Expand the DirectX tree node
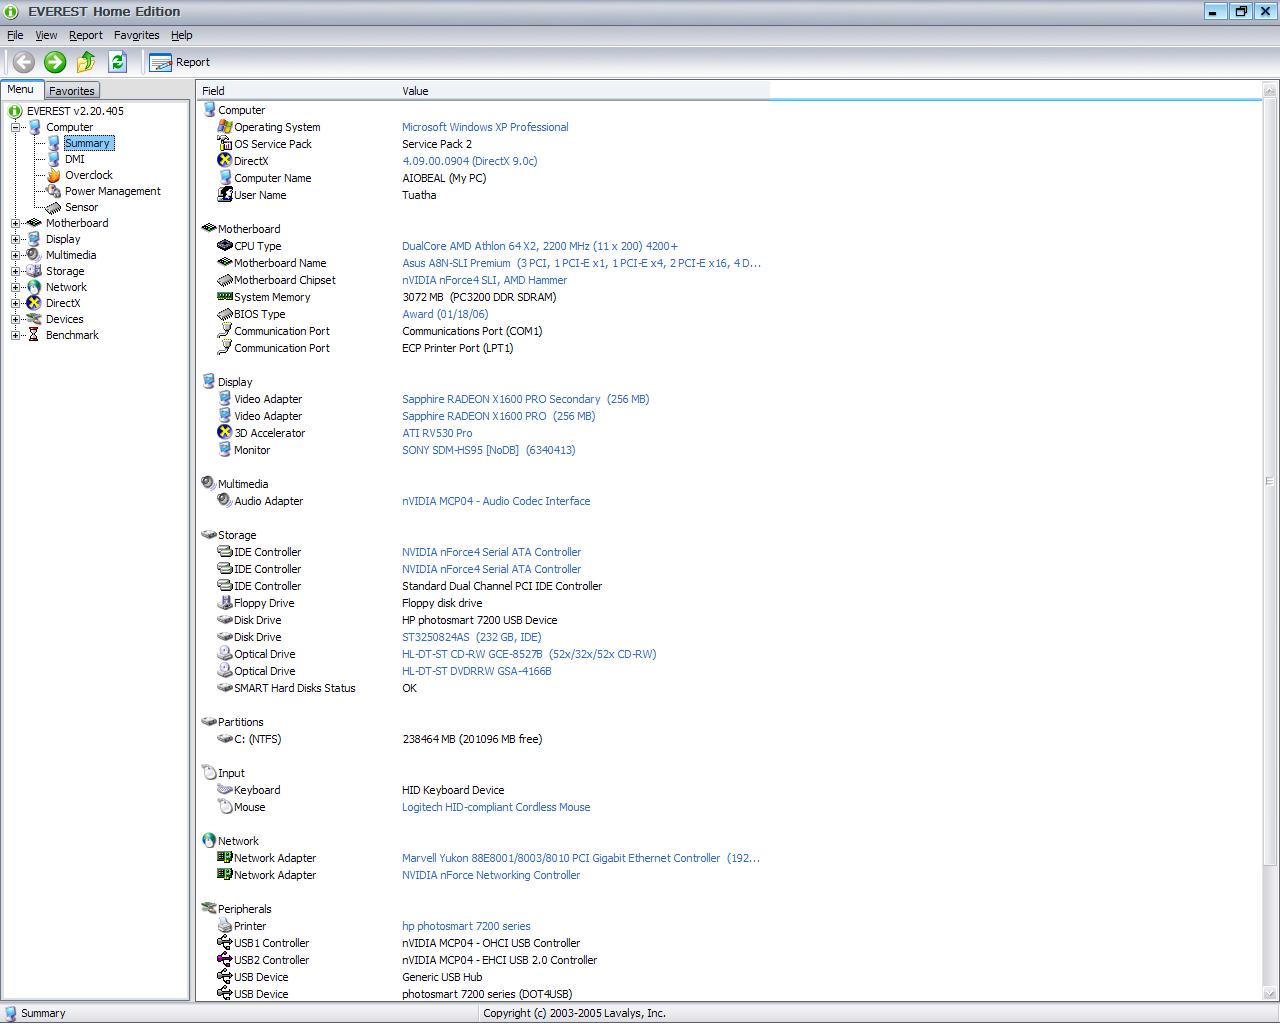The width and height of the screenshot is (1280, 1024). [16, 303]
